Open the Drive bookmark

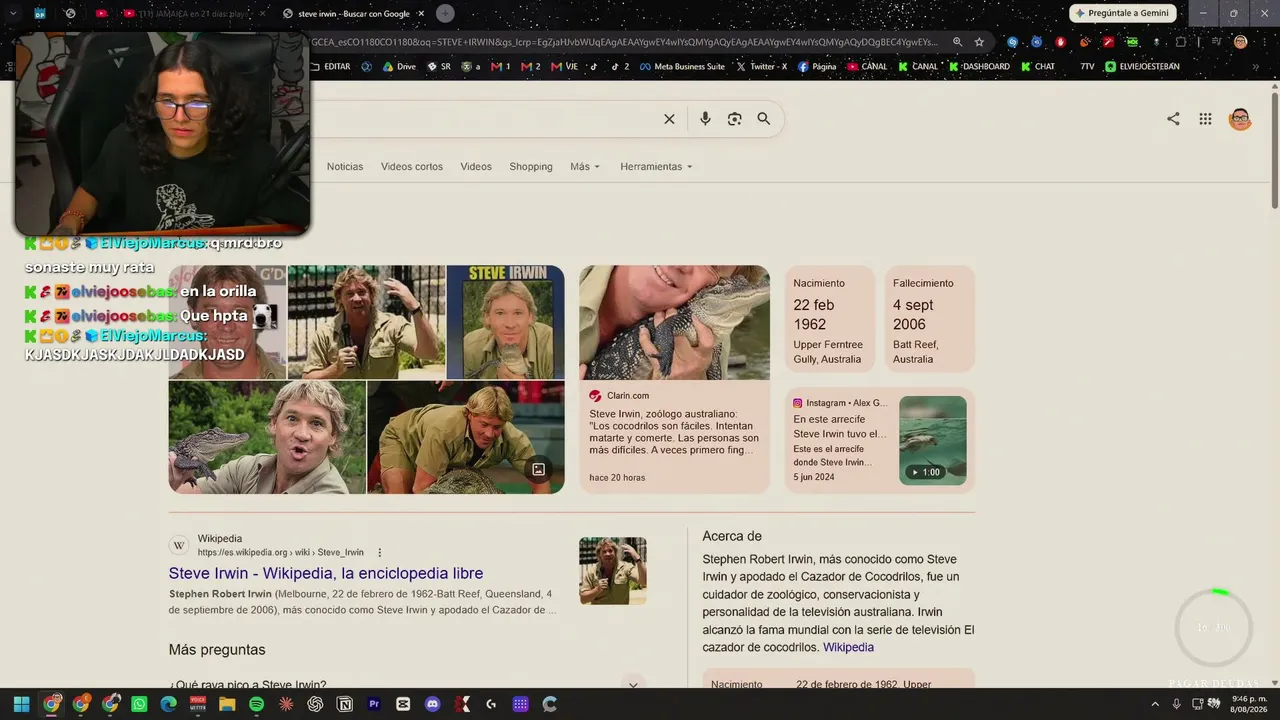pos(399,67)
